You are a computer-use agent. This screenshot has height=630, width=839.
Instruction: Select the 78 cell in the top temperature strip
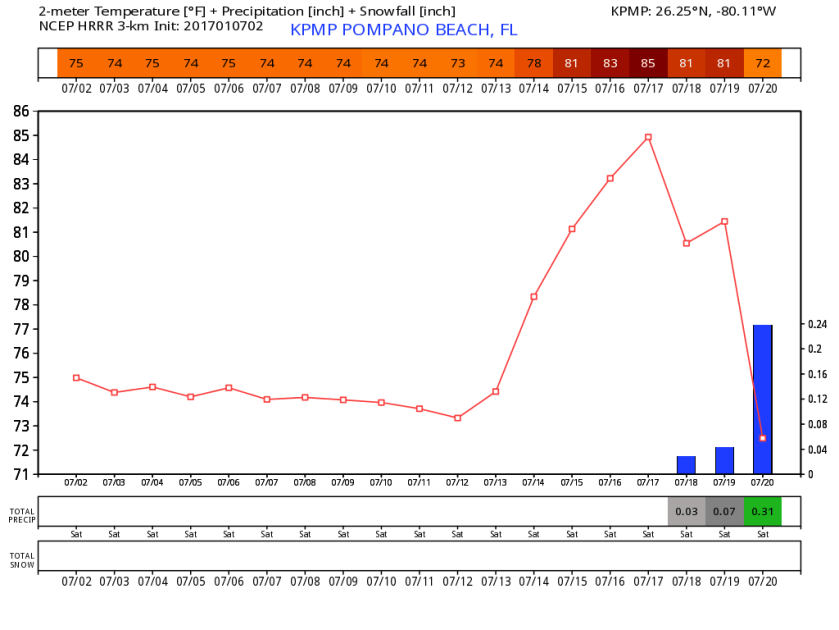534,63
